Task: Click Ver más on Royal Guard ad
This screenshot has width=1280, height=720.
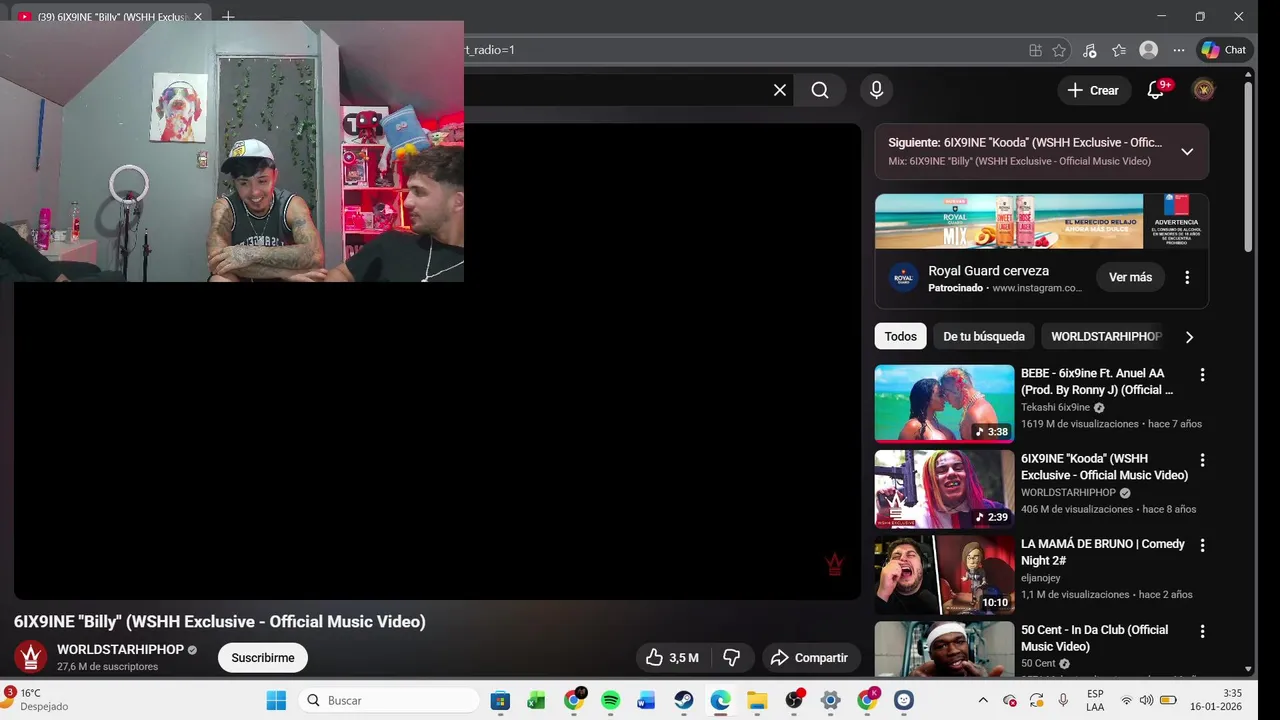Action: (1130, 277)
